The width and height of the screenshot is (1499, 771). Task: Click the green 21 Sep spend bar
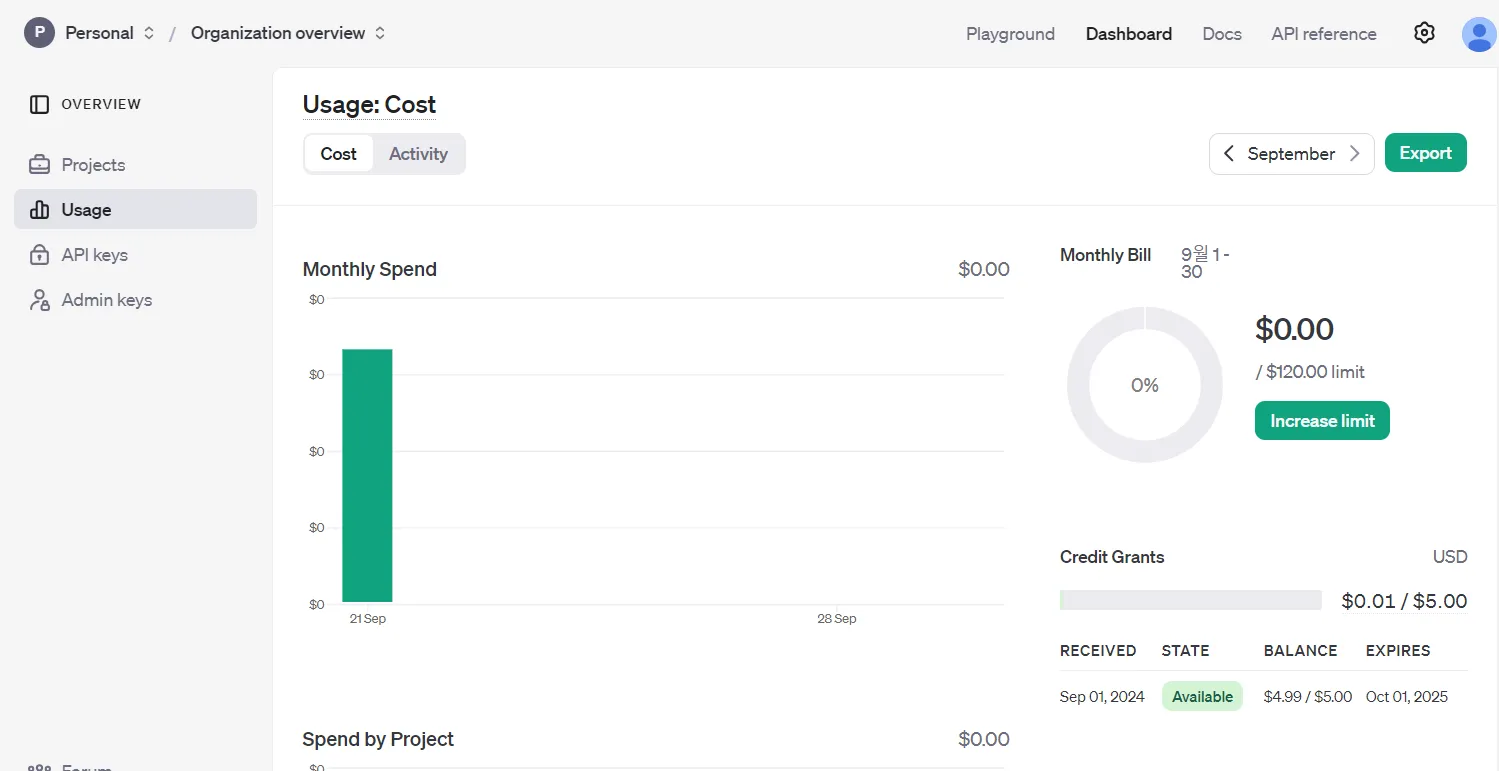(x=367, y=476)
